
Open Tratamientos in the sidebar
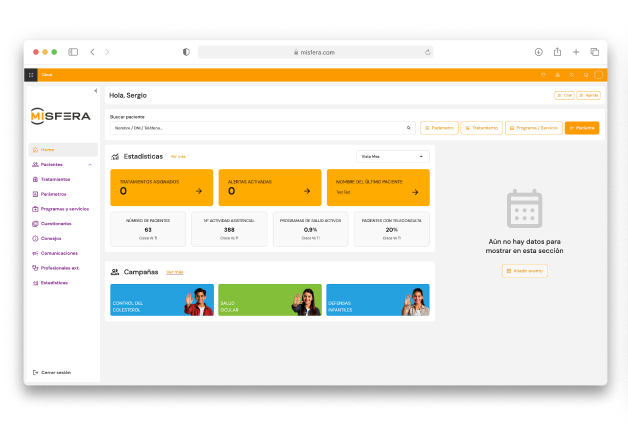point(55,179)
